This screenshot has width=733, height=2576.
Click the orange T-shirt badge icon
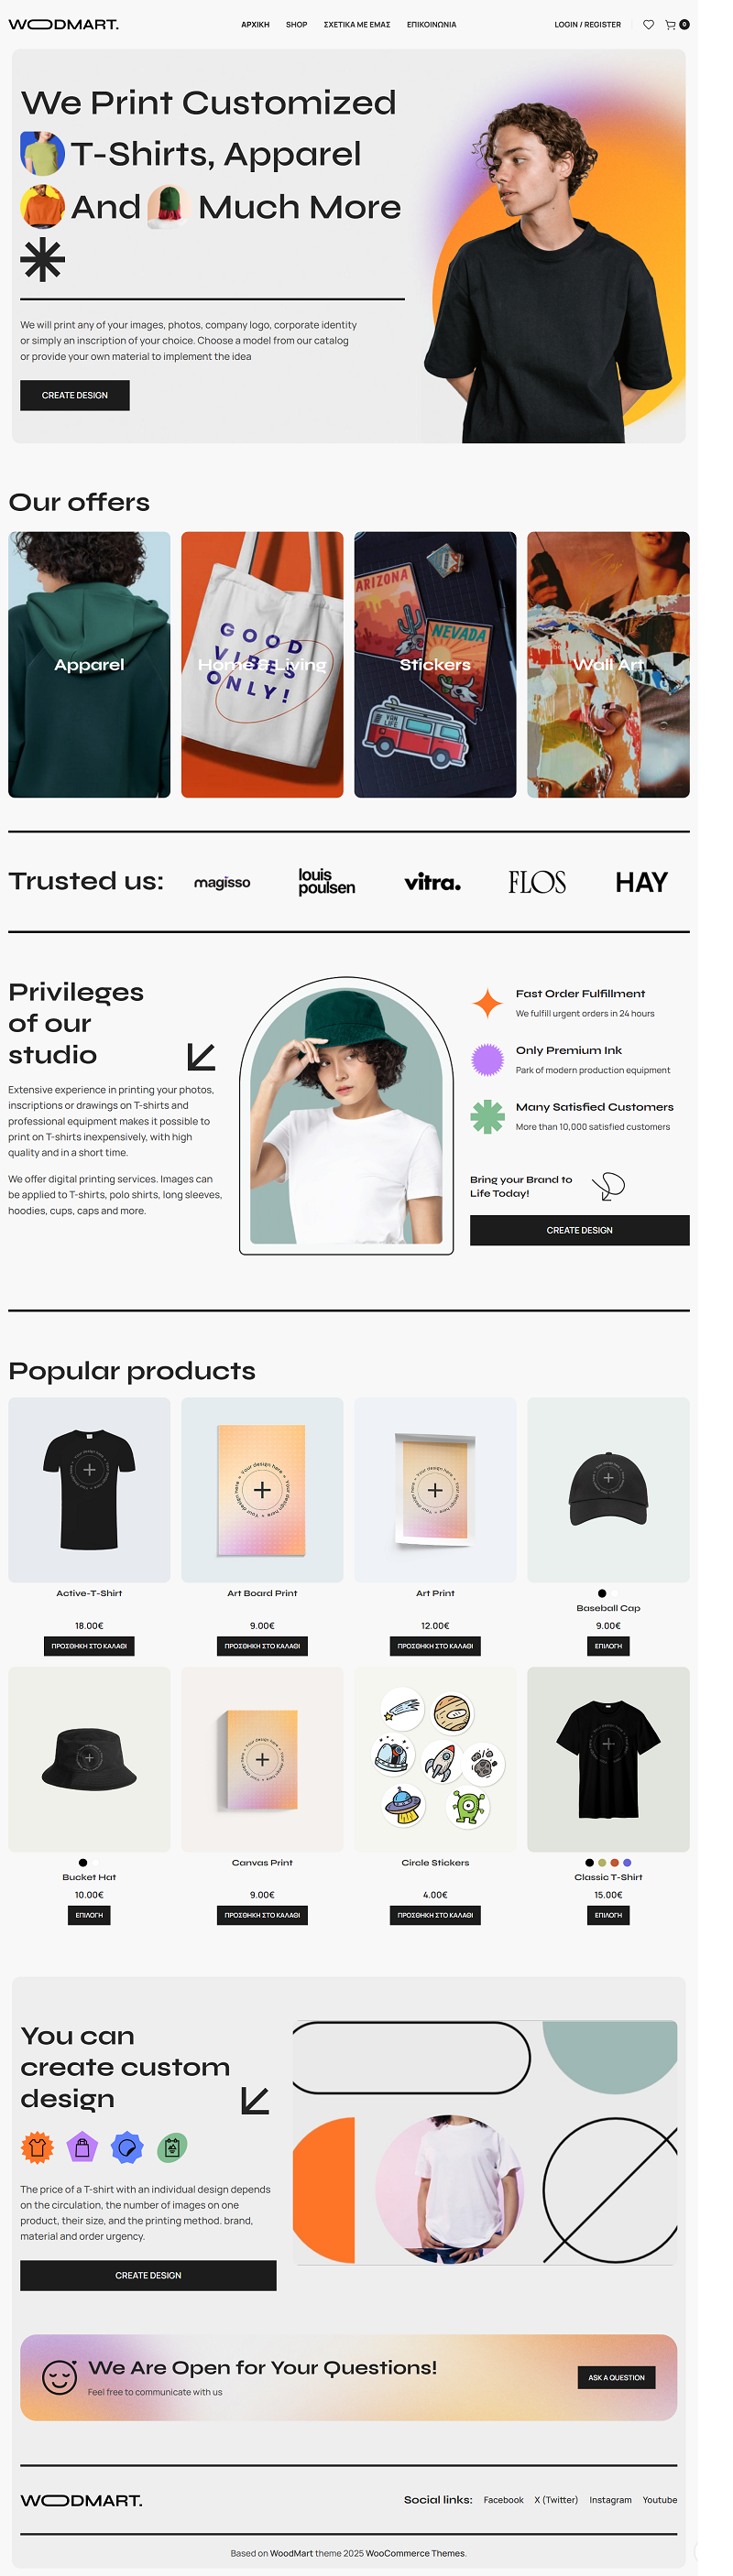[x=37, y=2147]
